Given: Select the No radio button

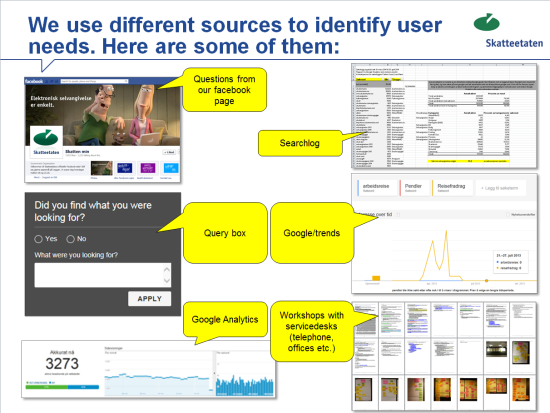Looking at the screenshot, I should click(71, 239).
